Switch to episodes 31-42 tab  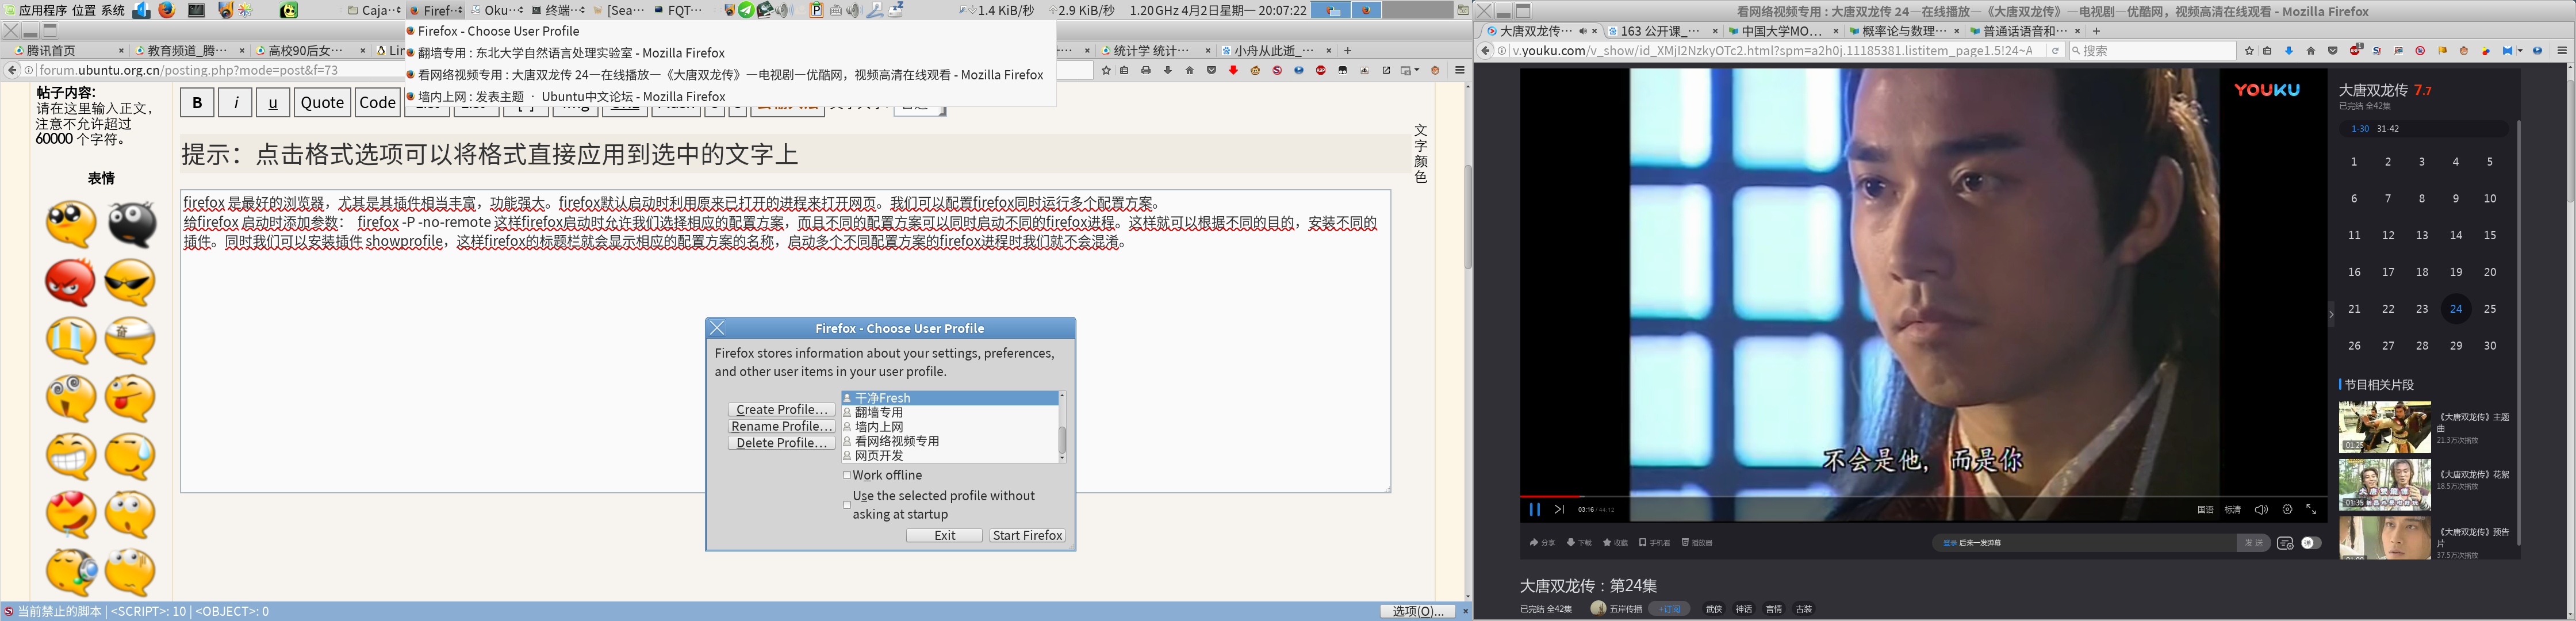(x=2388, y=129)
